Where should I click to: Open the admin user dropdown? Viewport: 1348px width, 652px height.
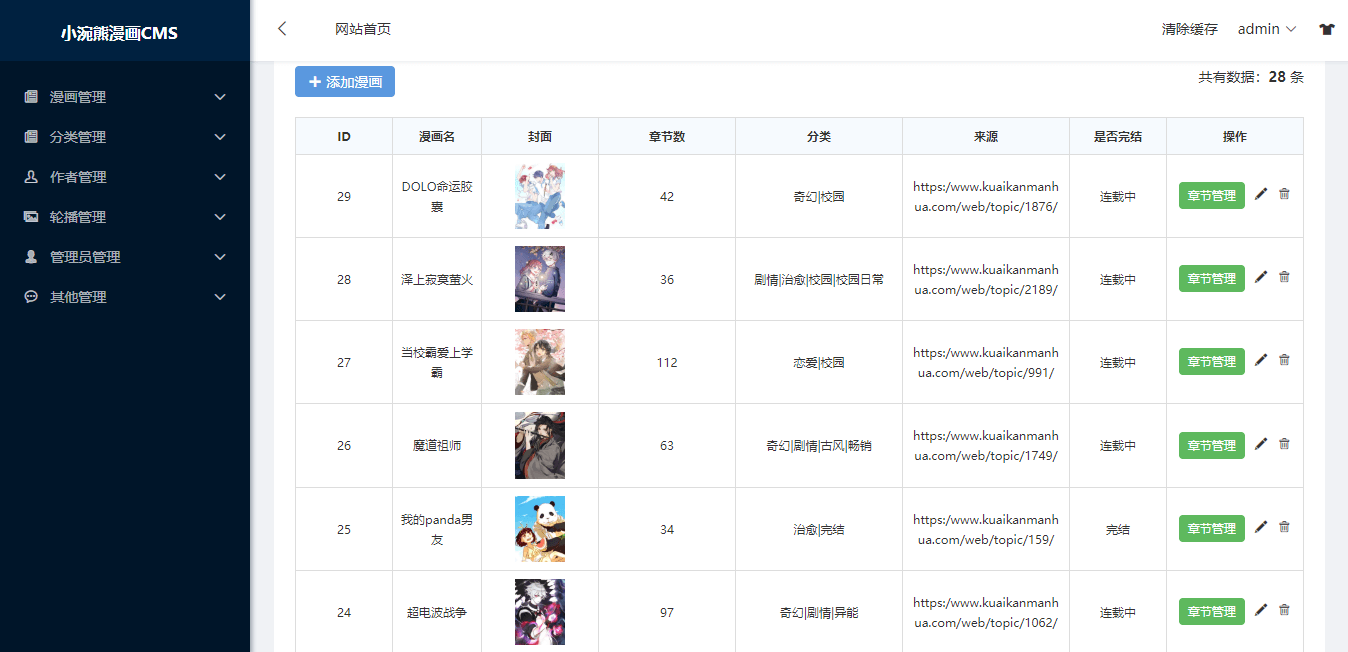click(x=1267, y=29)
